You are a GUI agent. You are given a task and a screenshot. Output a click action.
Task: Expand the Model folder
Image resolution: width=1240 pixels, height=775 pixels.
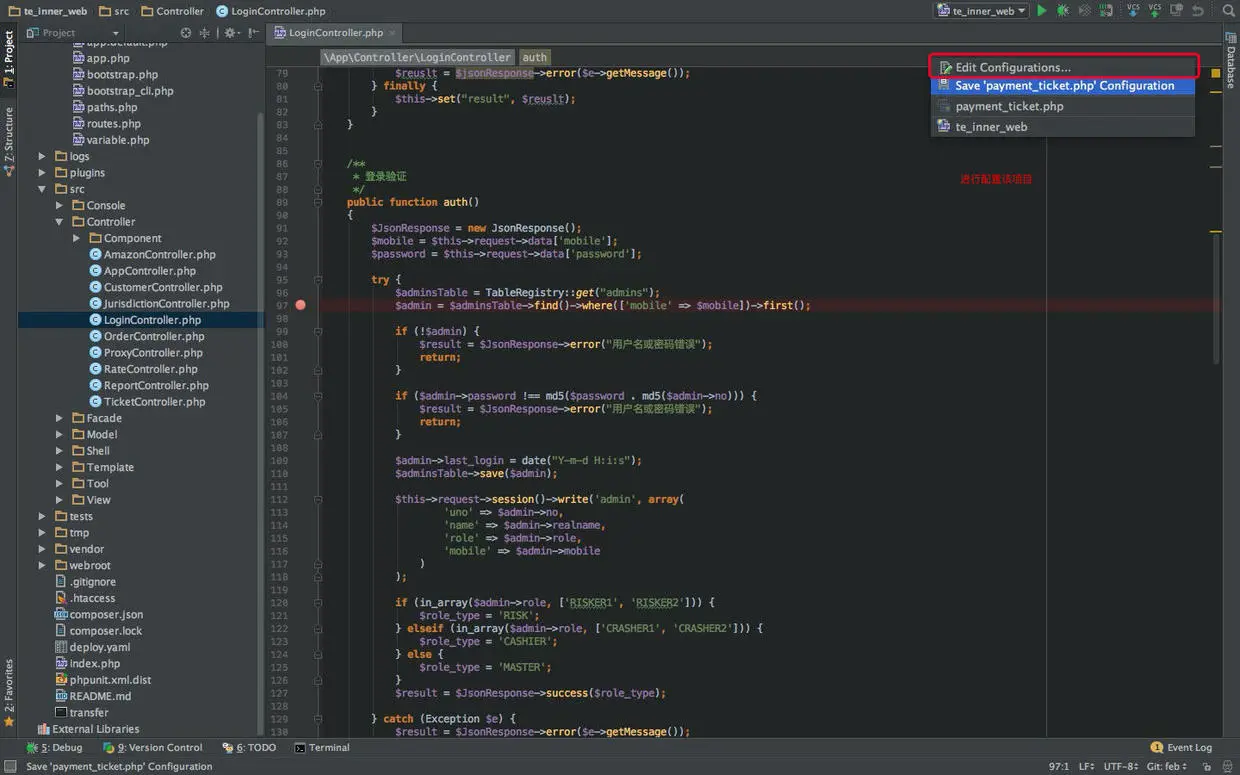point(59,435)
